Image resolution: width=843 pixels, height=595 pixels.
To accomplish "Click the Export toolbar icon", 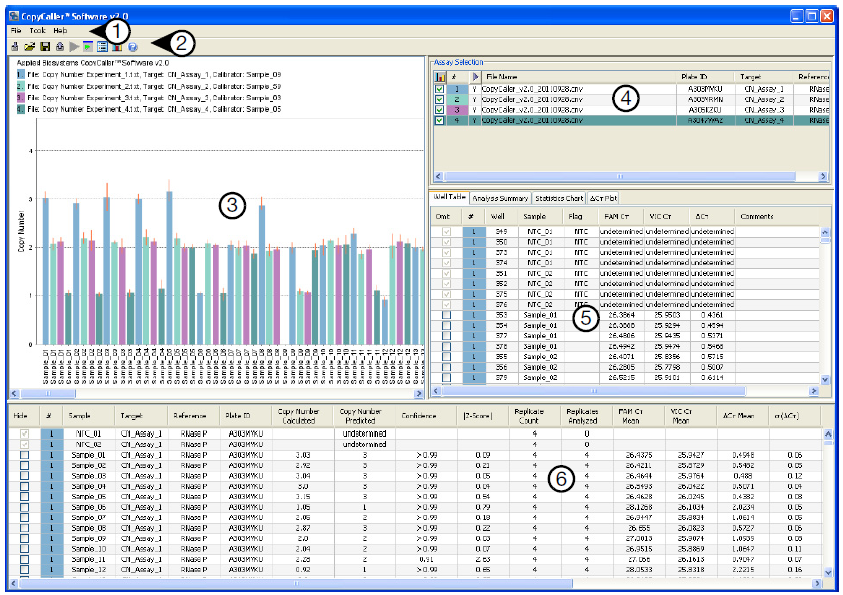I will (60, 46).
